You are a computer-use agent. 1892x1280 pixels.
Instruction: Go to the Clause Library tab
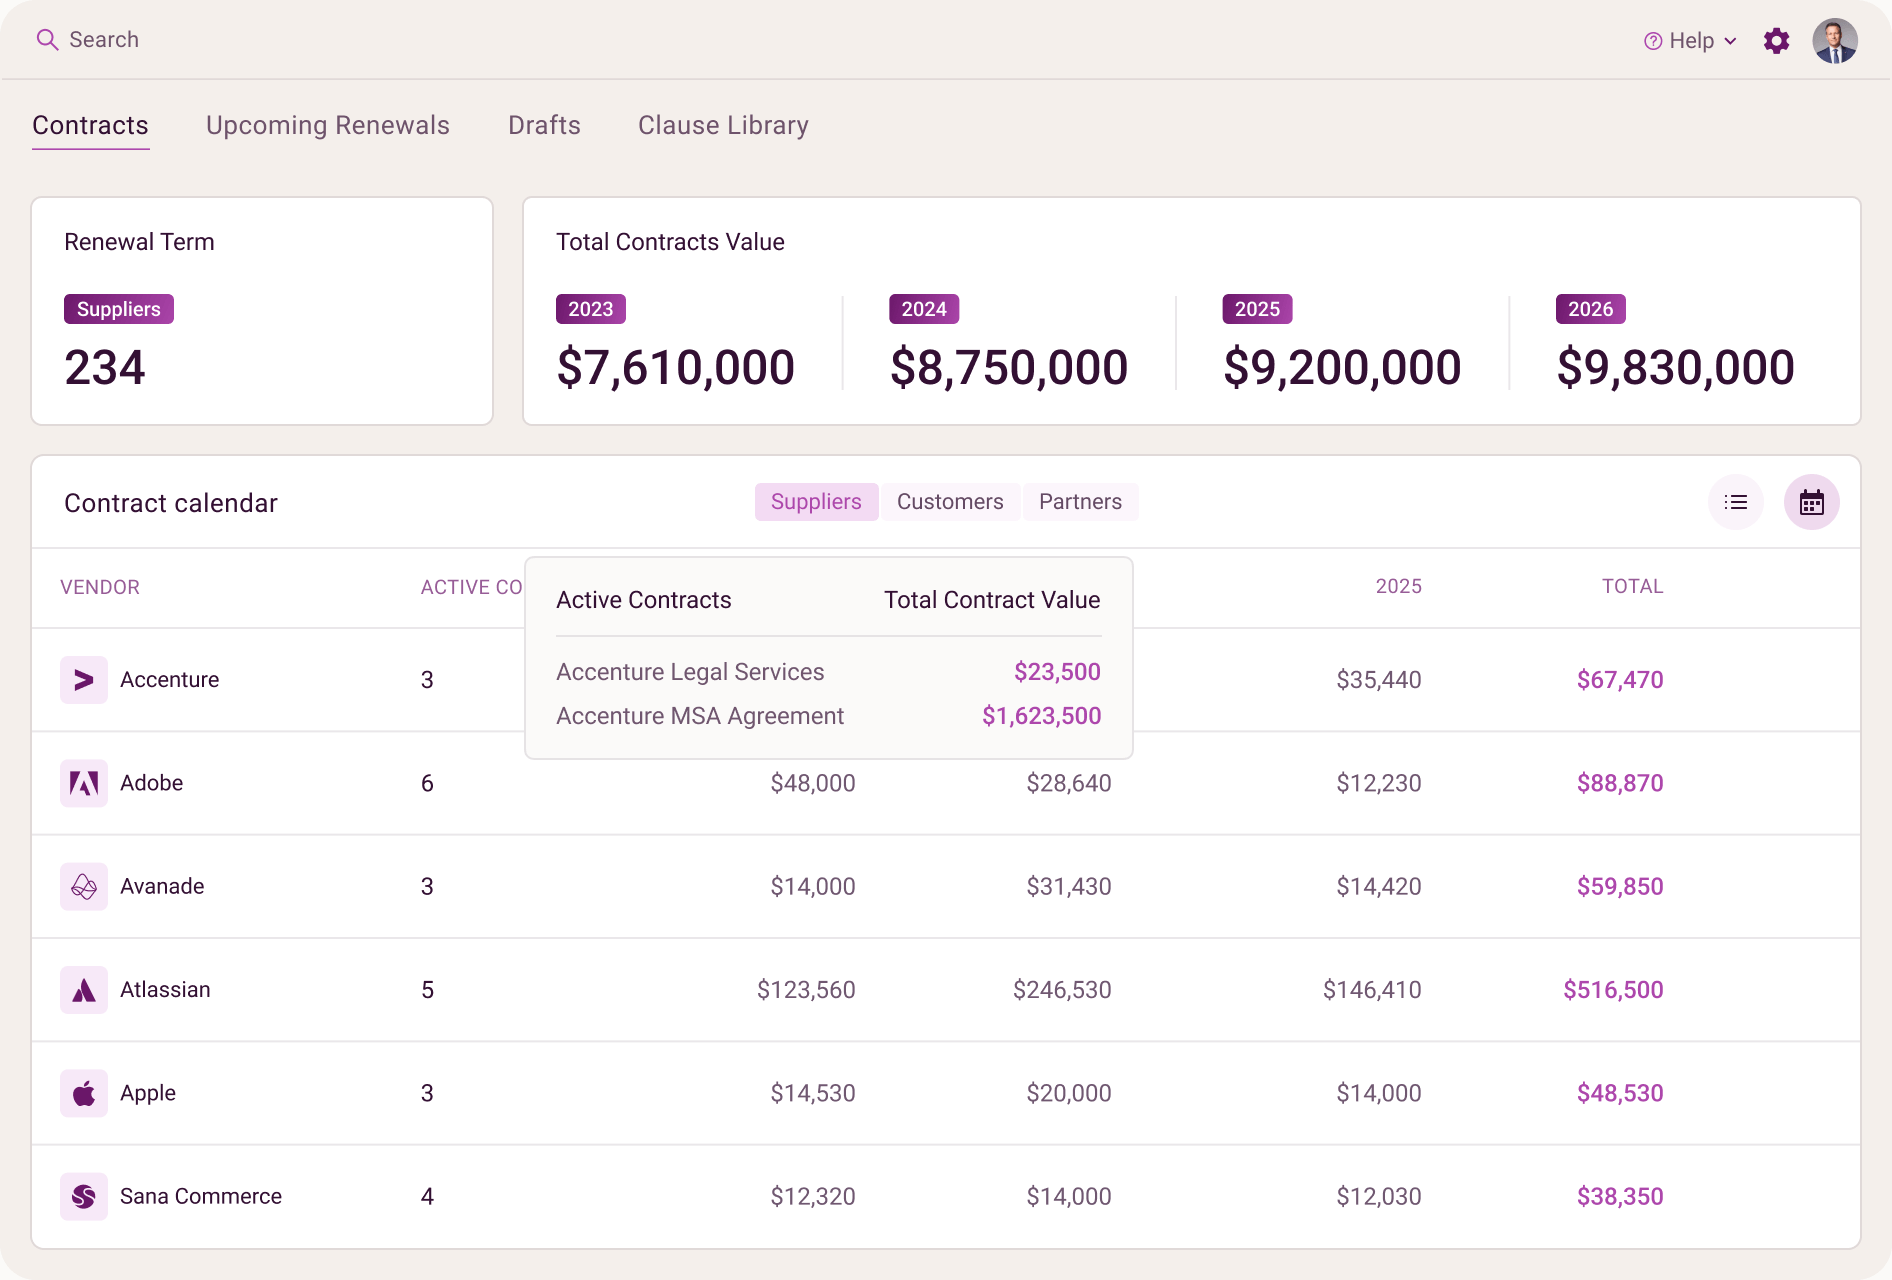point(724,125)
